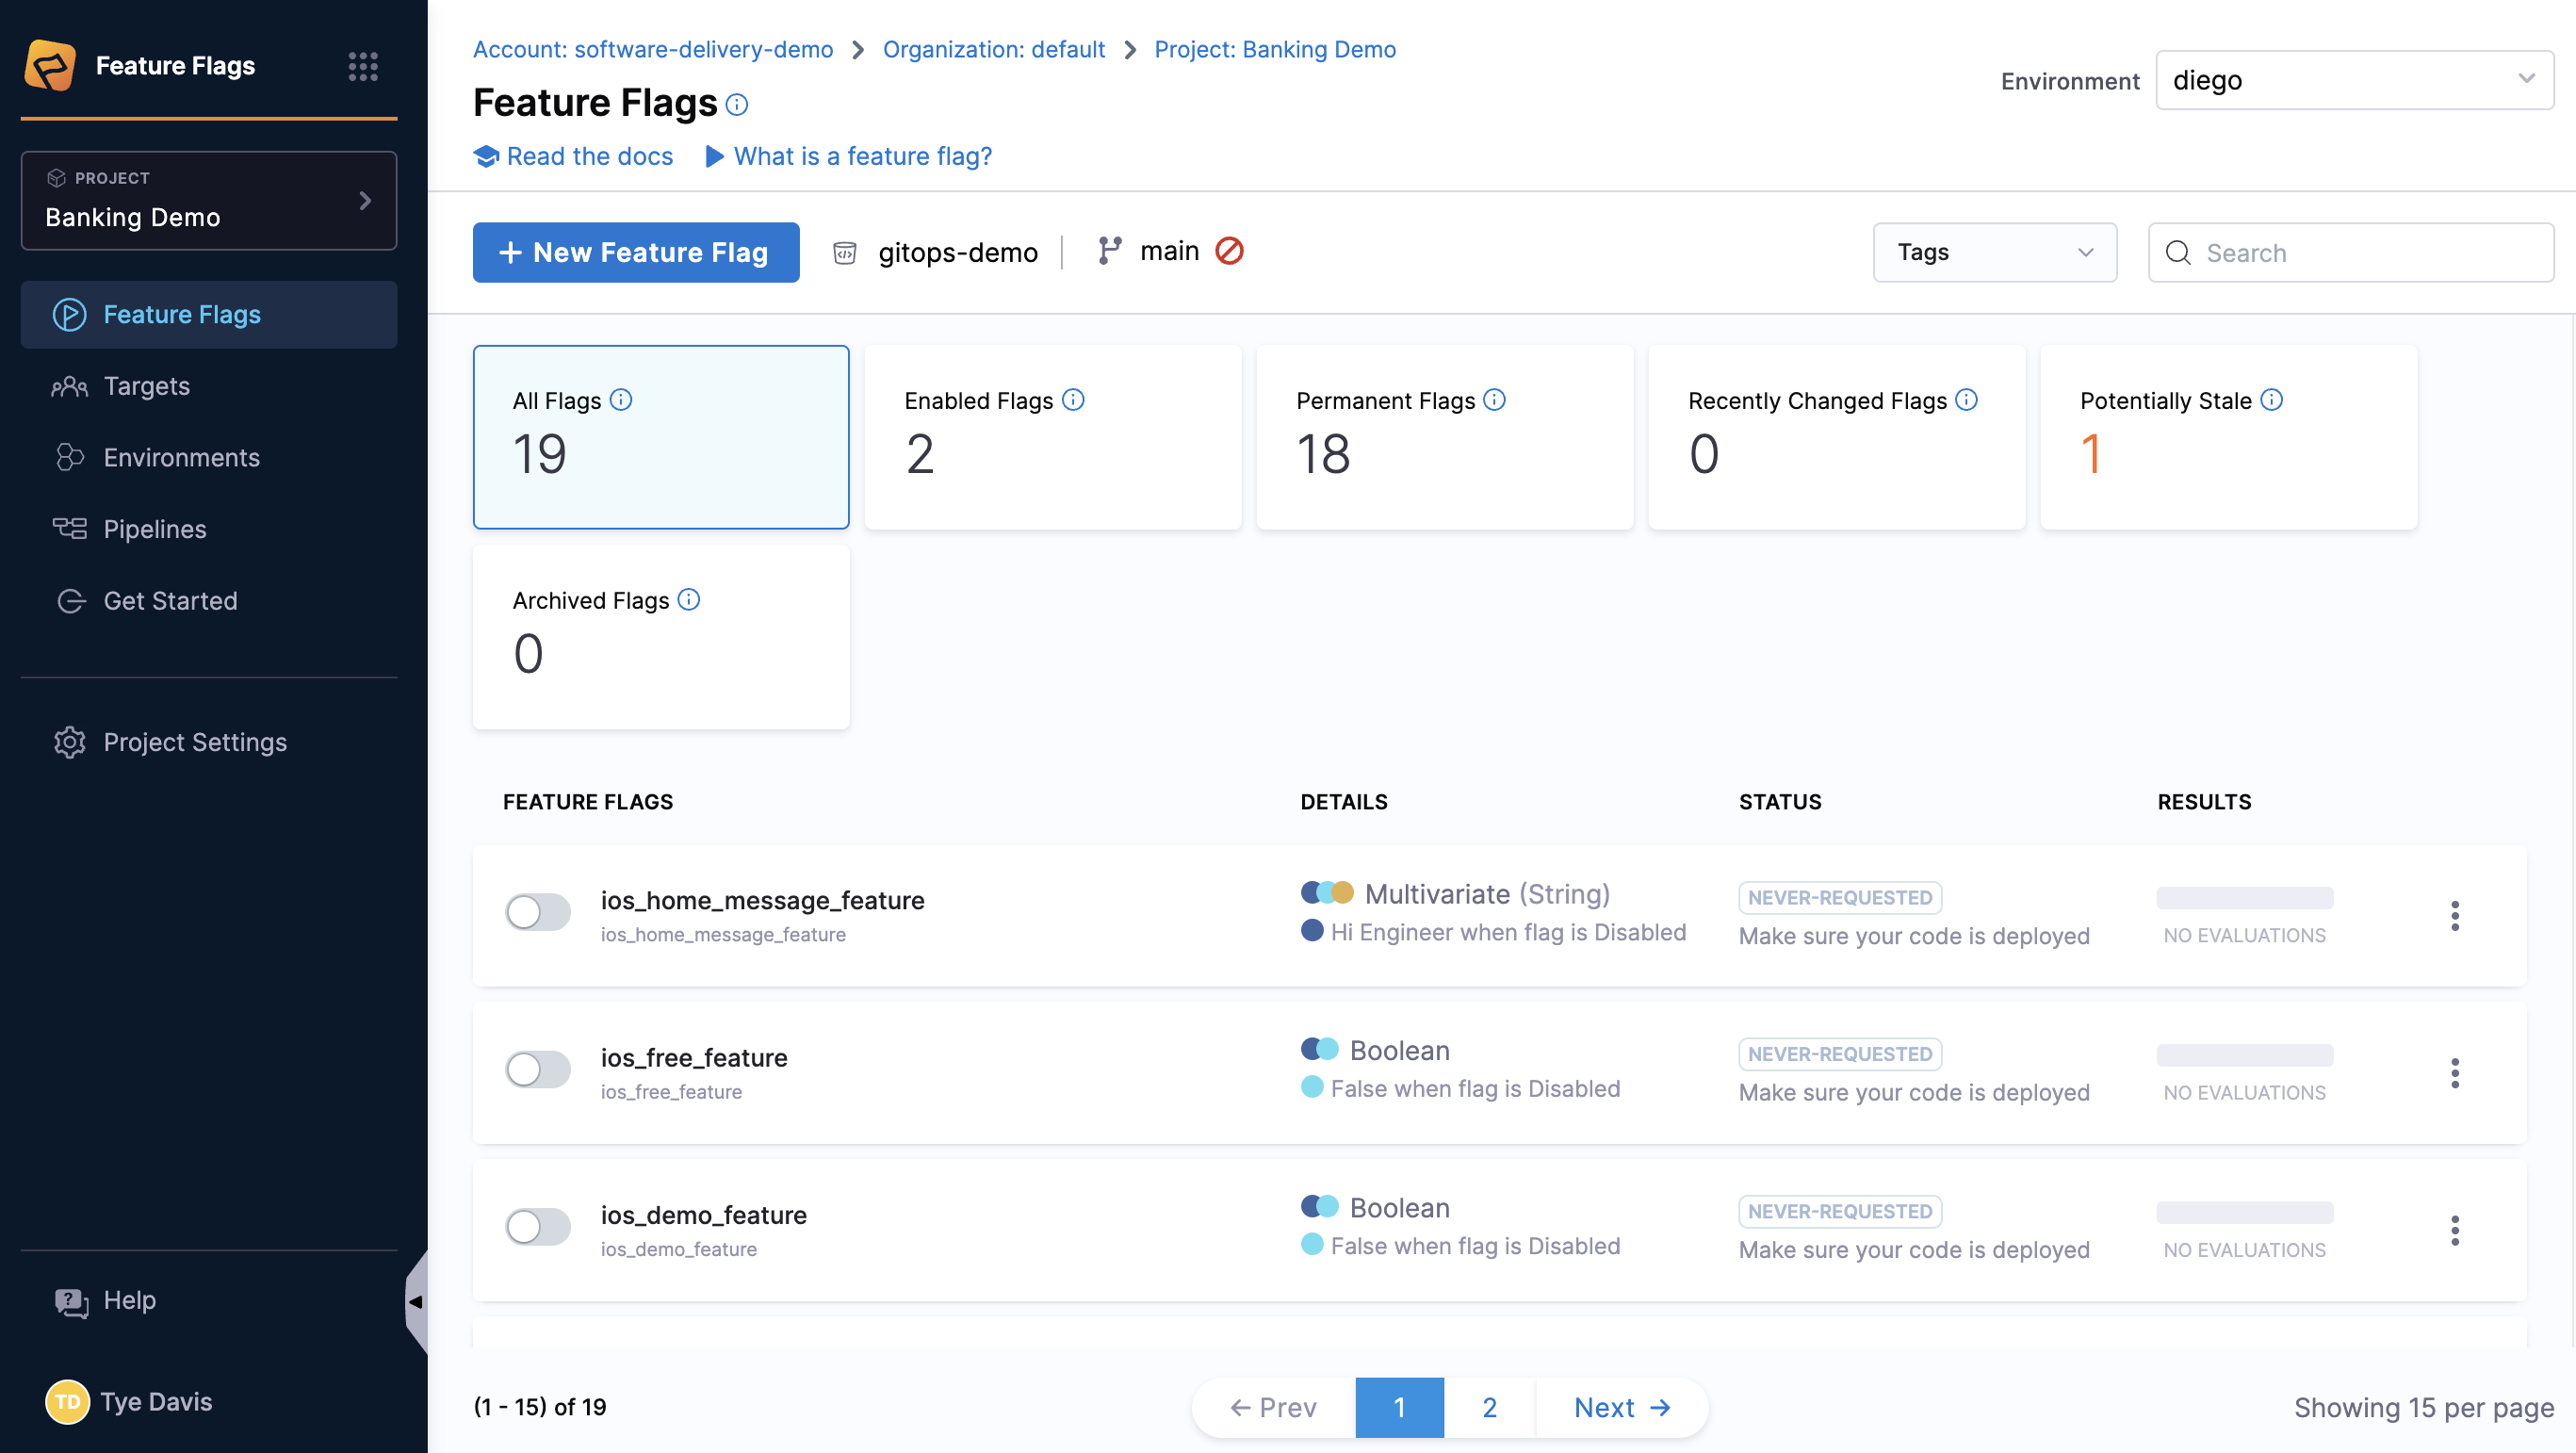Collapse the sidebar with the arrow handle
Viewport: 2576px width, 1453px height.
416,1302
